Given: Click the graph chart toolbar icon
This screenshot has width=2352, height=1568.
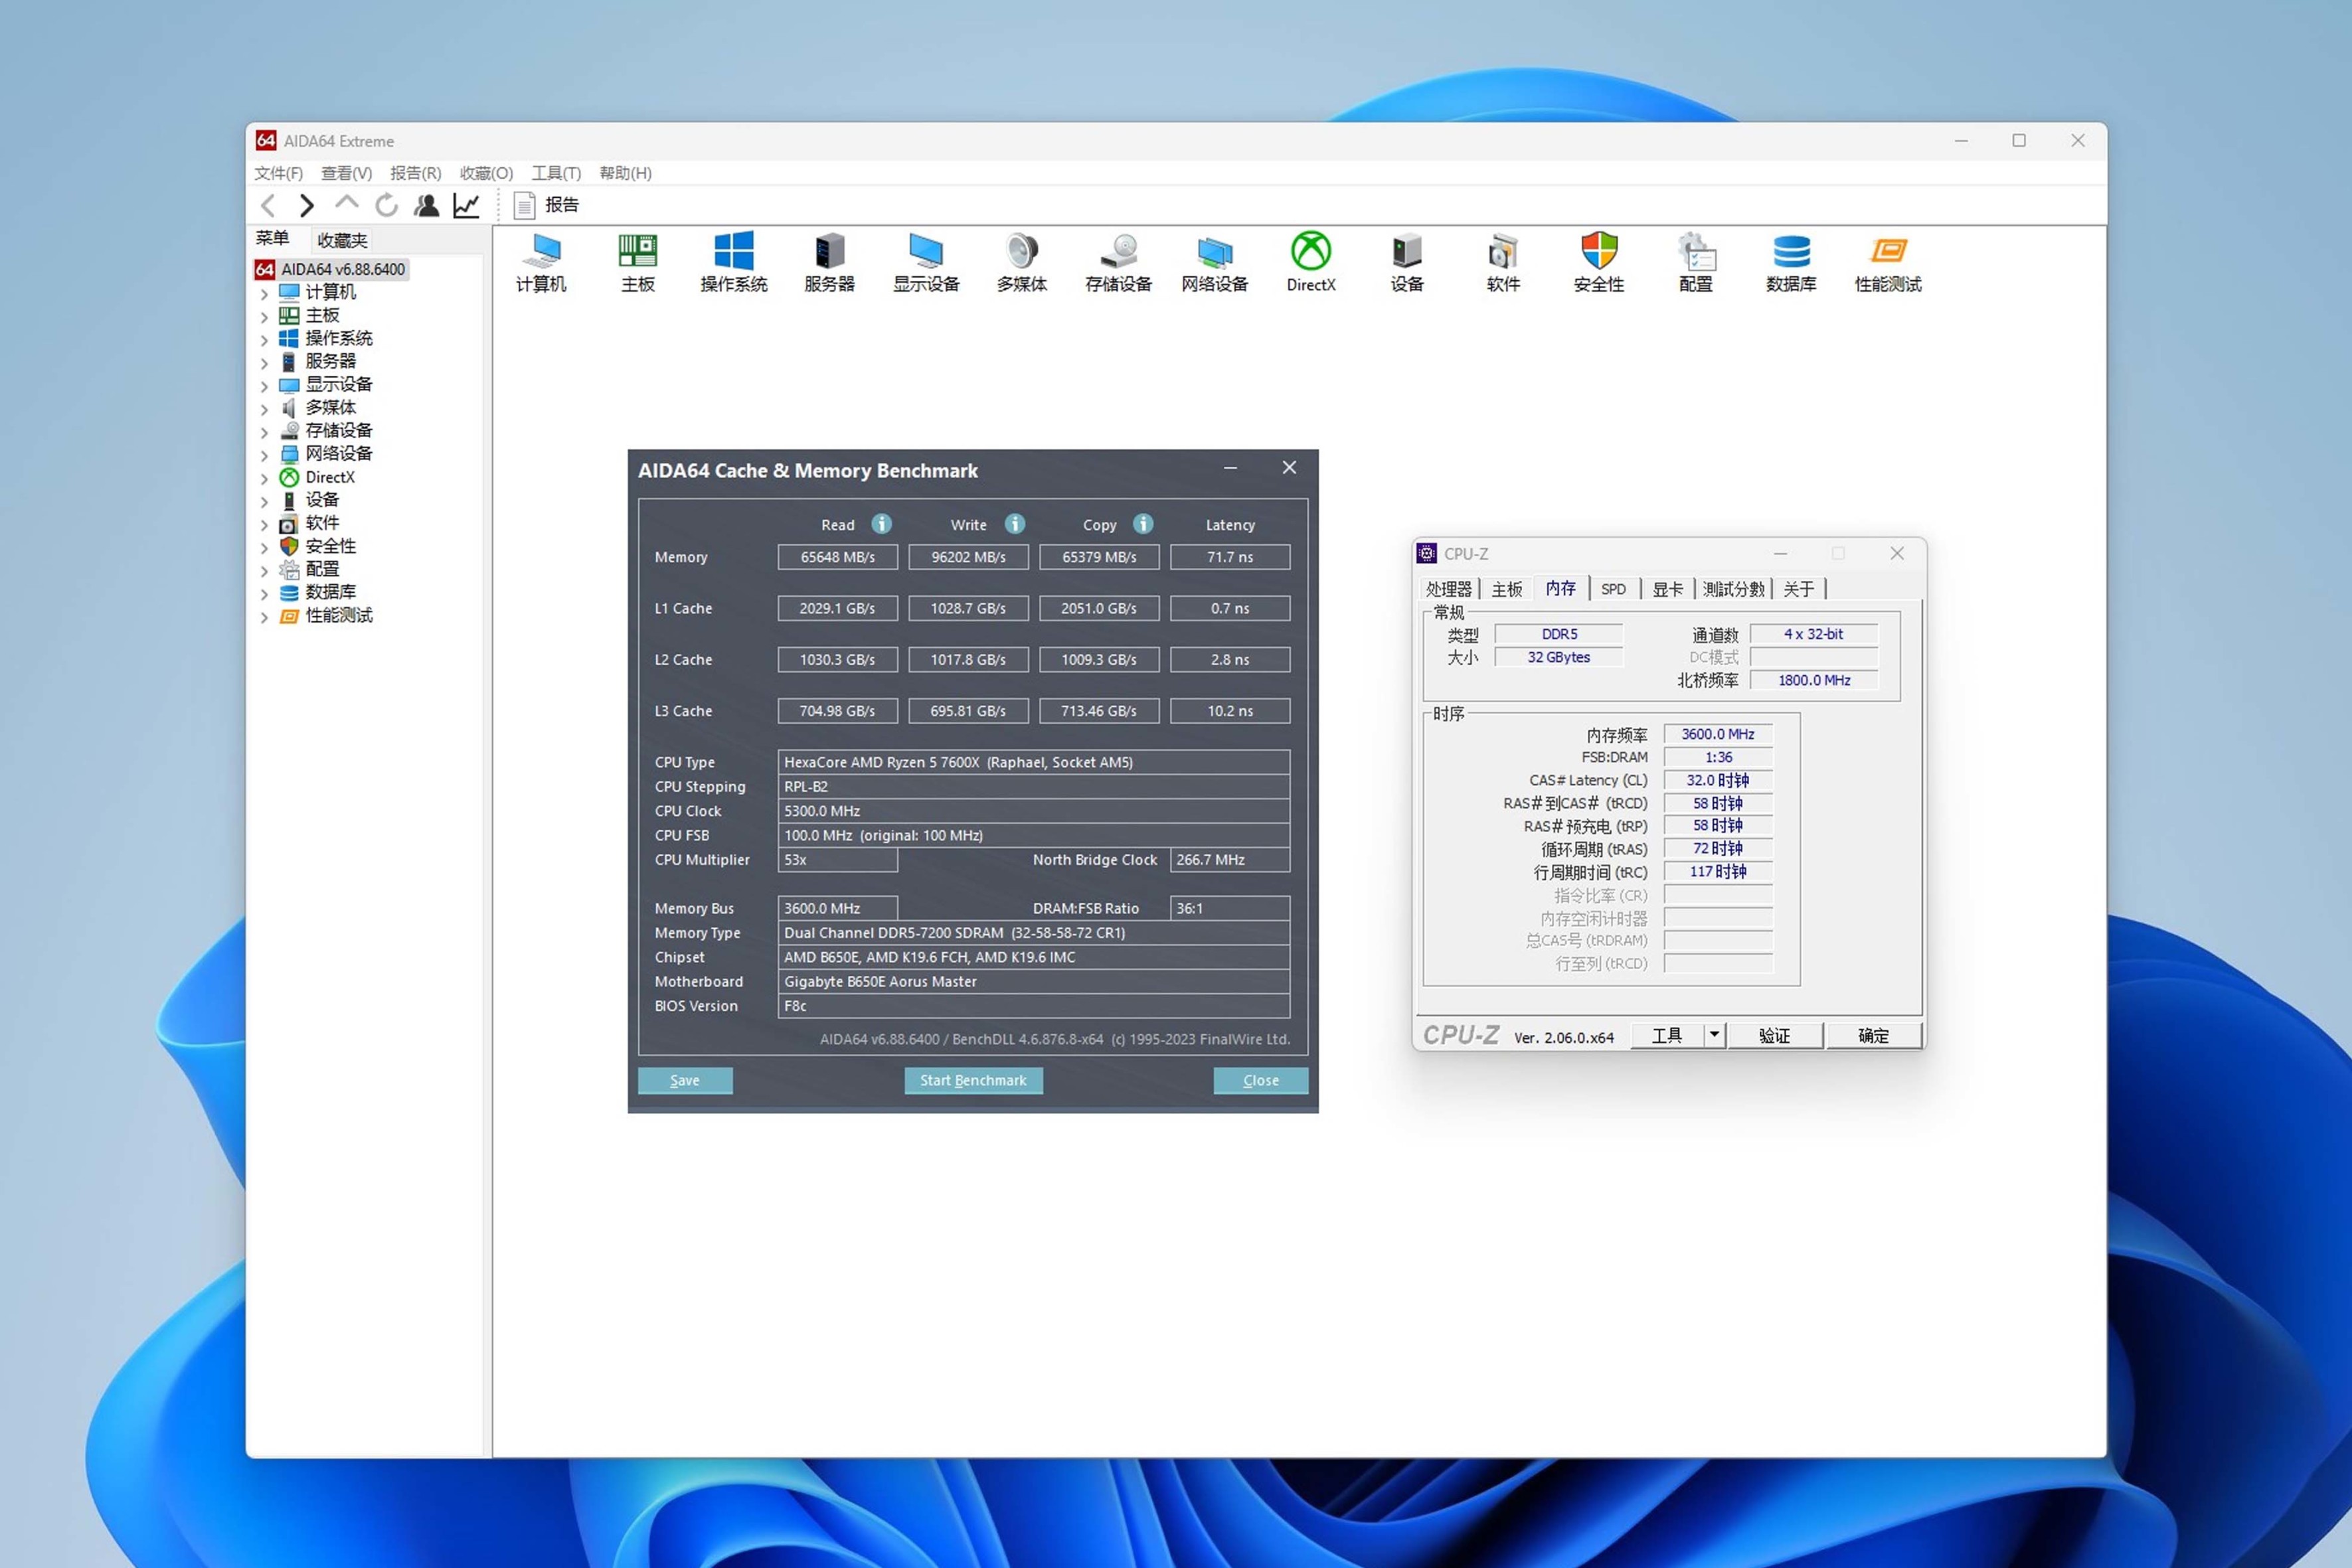Looking at the screenshot, I should (466, 205).
